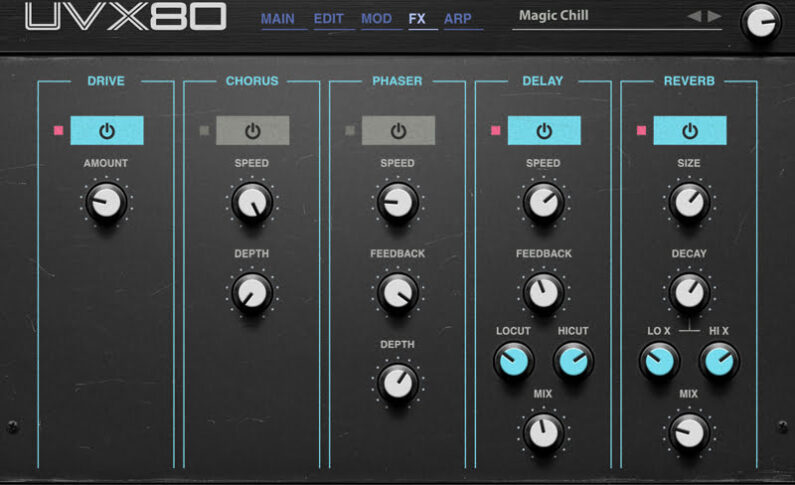Toggle the Delay power button
The width and height of the screenshot is (795, 485).
coord(544,131)
